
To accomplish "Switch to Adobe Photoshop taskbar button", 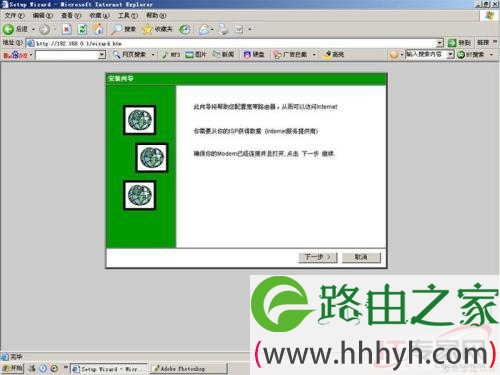I will pos(189,369).
